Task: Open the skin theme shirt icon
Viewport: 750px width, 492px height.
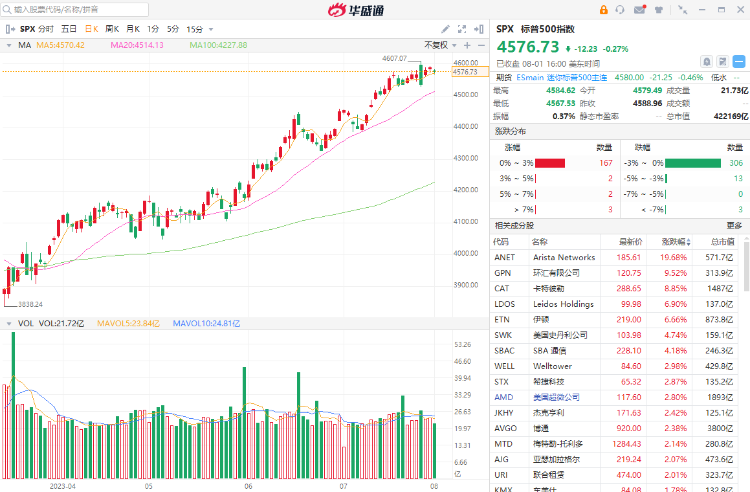Action: [659, 10]
